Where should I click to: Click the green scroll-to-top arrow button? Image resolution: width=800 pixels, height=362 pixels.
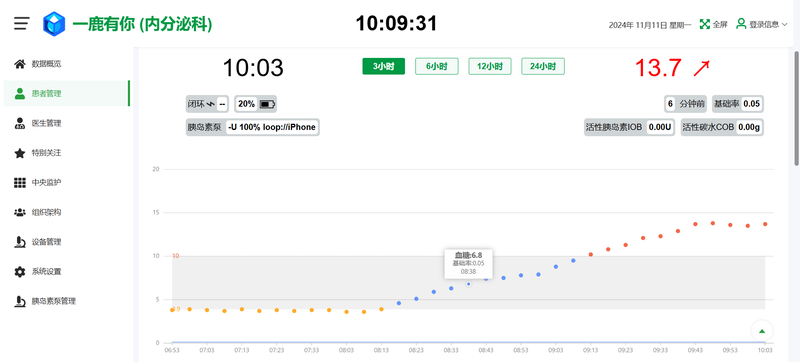point(762,331)
